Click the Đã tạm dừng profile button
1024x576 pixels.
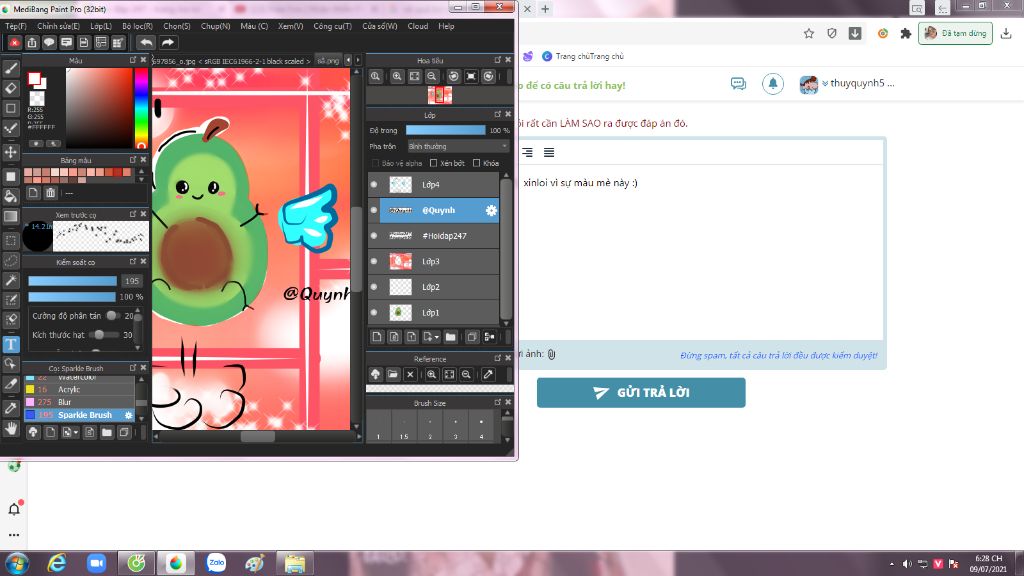pyautogui.click(x=955, y=33)
